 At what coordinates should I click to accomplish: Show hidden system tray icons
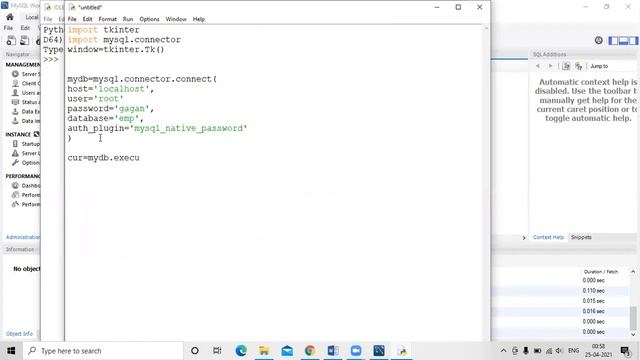coord(503,351)
